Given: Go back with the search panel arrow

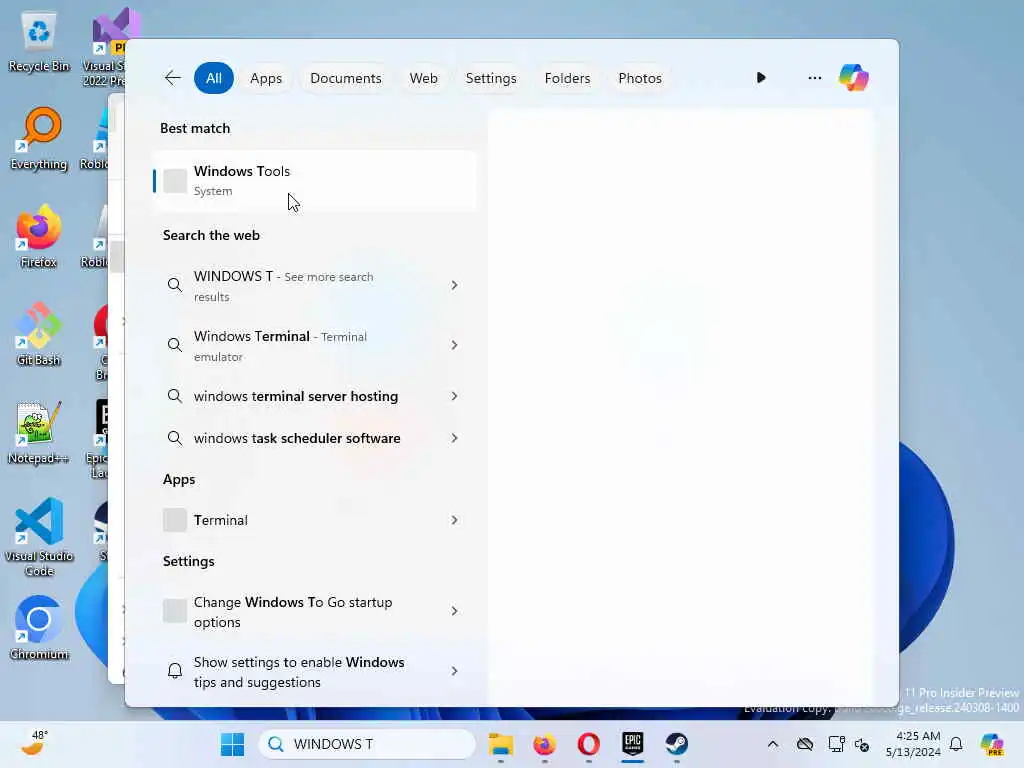Looking at the screenshot, I should tap(172, 78).
